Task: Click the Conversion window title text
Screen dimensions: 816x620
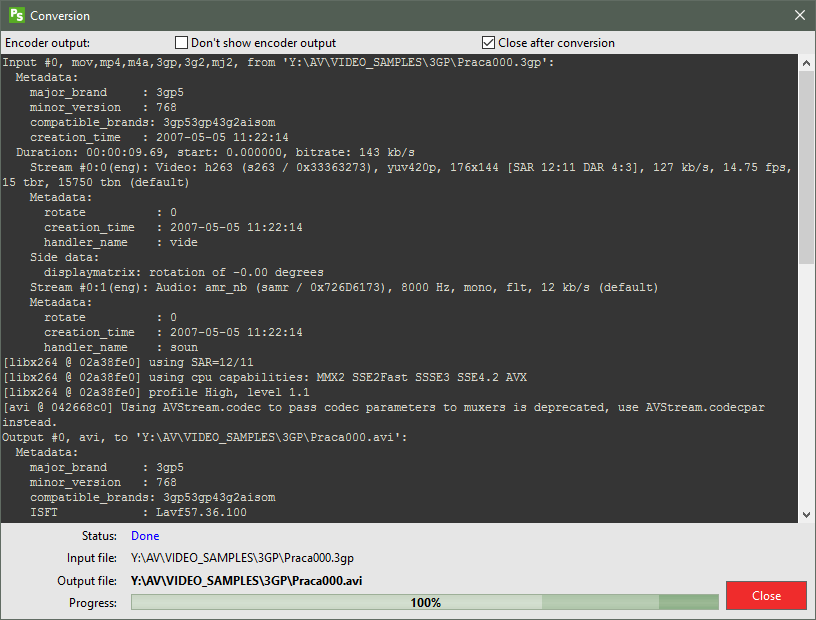Action: click(x=60, y=16)
